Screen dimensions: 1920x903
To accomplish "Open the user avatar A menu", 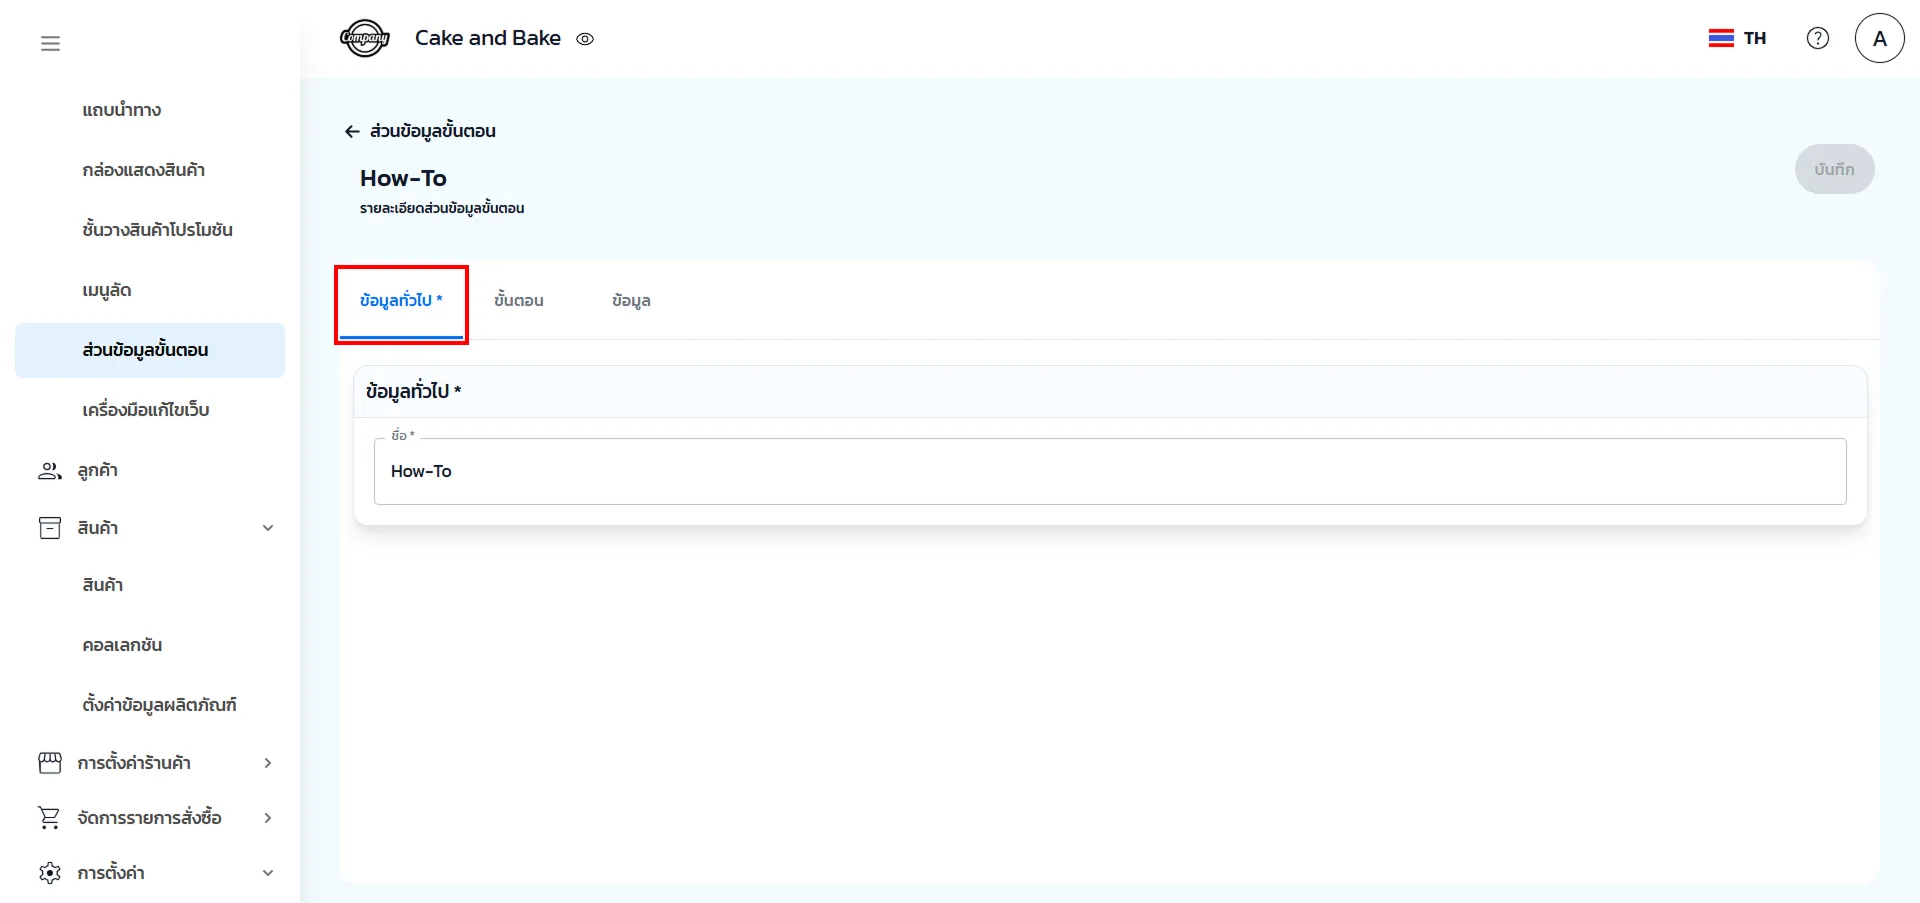I will point(1879,38).
